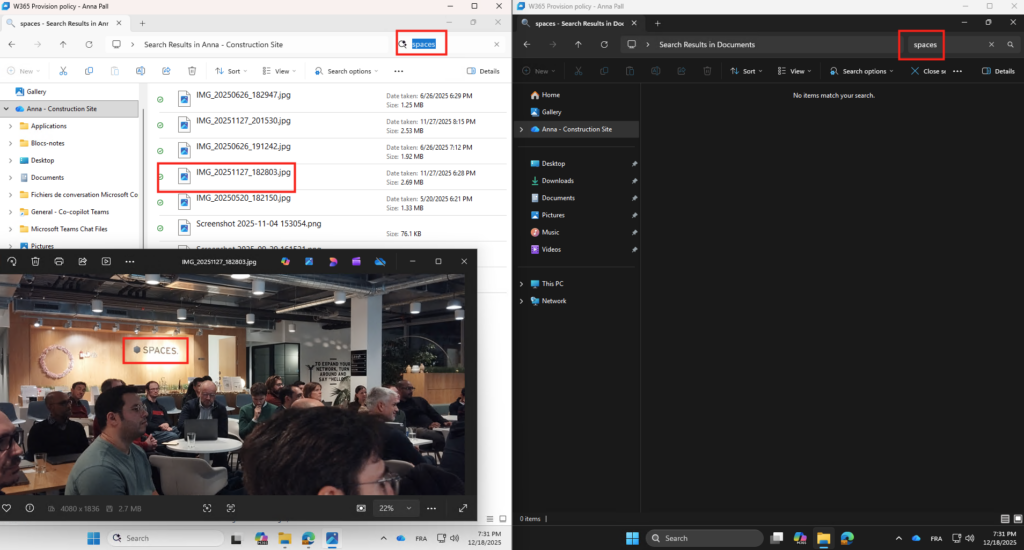This screenshot has width=1024, height=550.
Task: Add the photo to favorites with the heart icon
Action: (7, 508)
